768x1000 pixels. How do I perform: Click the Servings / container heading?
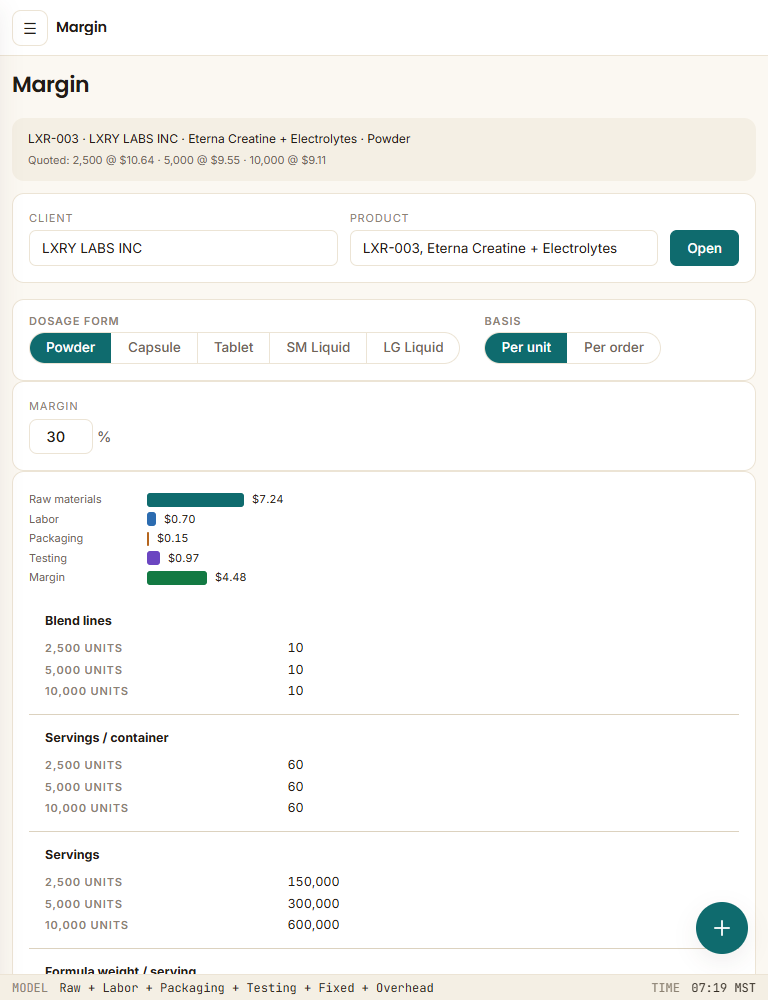[107, 738]
